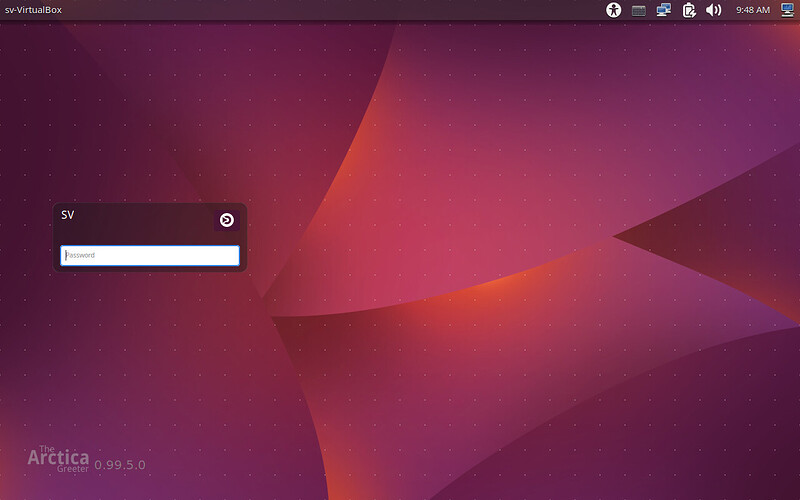This screenshot has height=500, width=800.
Task: Open the on-screen keyboard indicator
Action: (x=638, y=10)
